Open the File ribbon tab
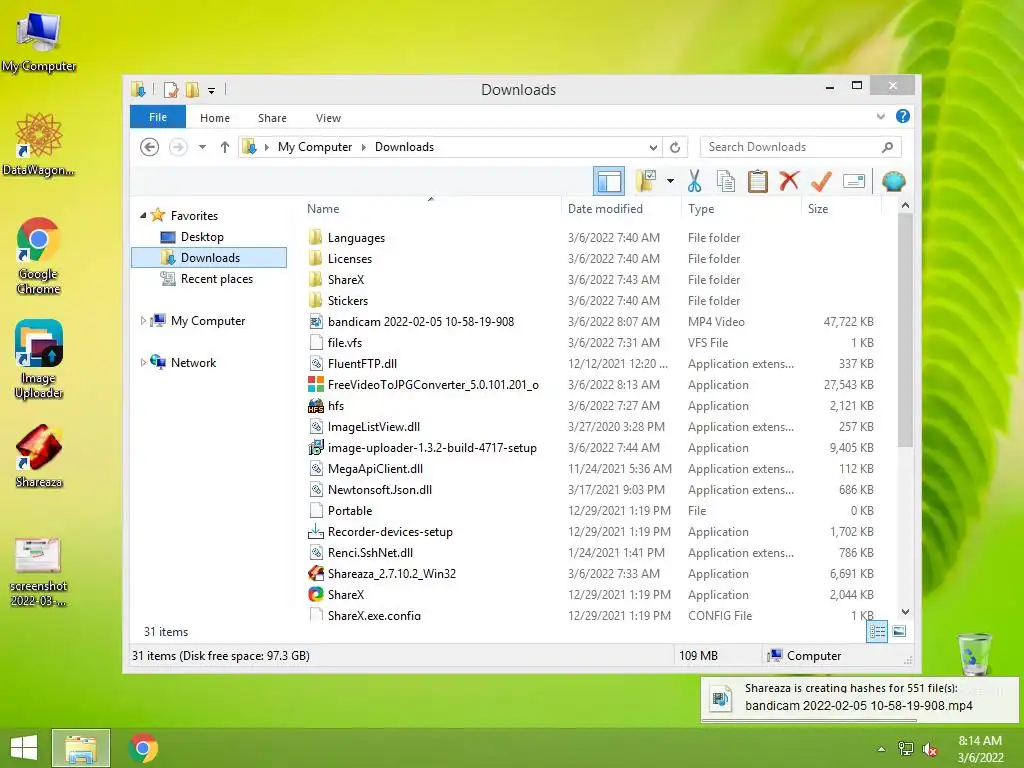1024x768 pixels. coord(157,117)
